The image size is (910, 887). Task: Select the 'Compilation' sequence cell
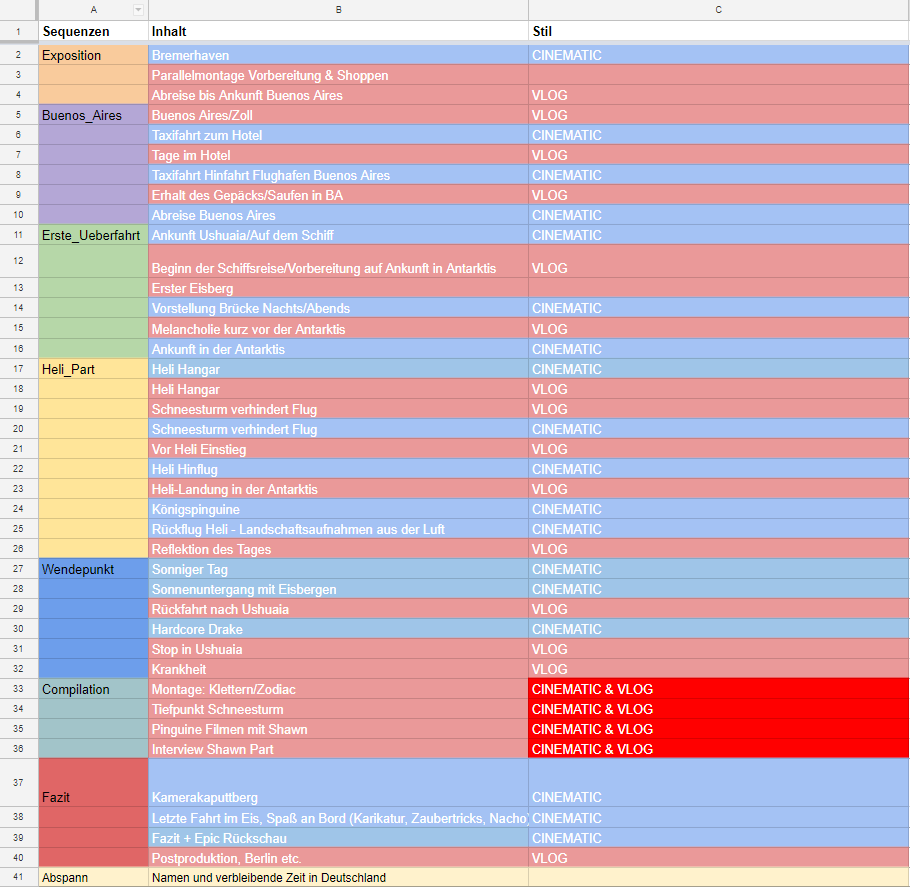[x=93, y=689]
